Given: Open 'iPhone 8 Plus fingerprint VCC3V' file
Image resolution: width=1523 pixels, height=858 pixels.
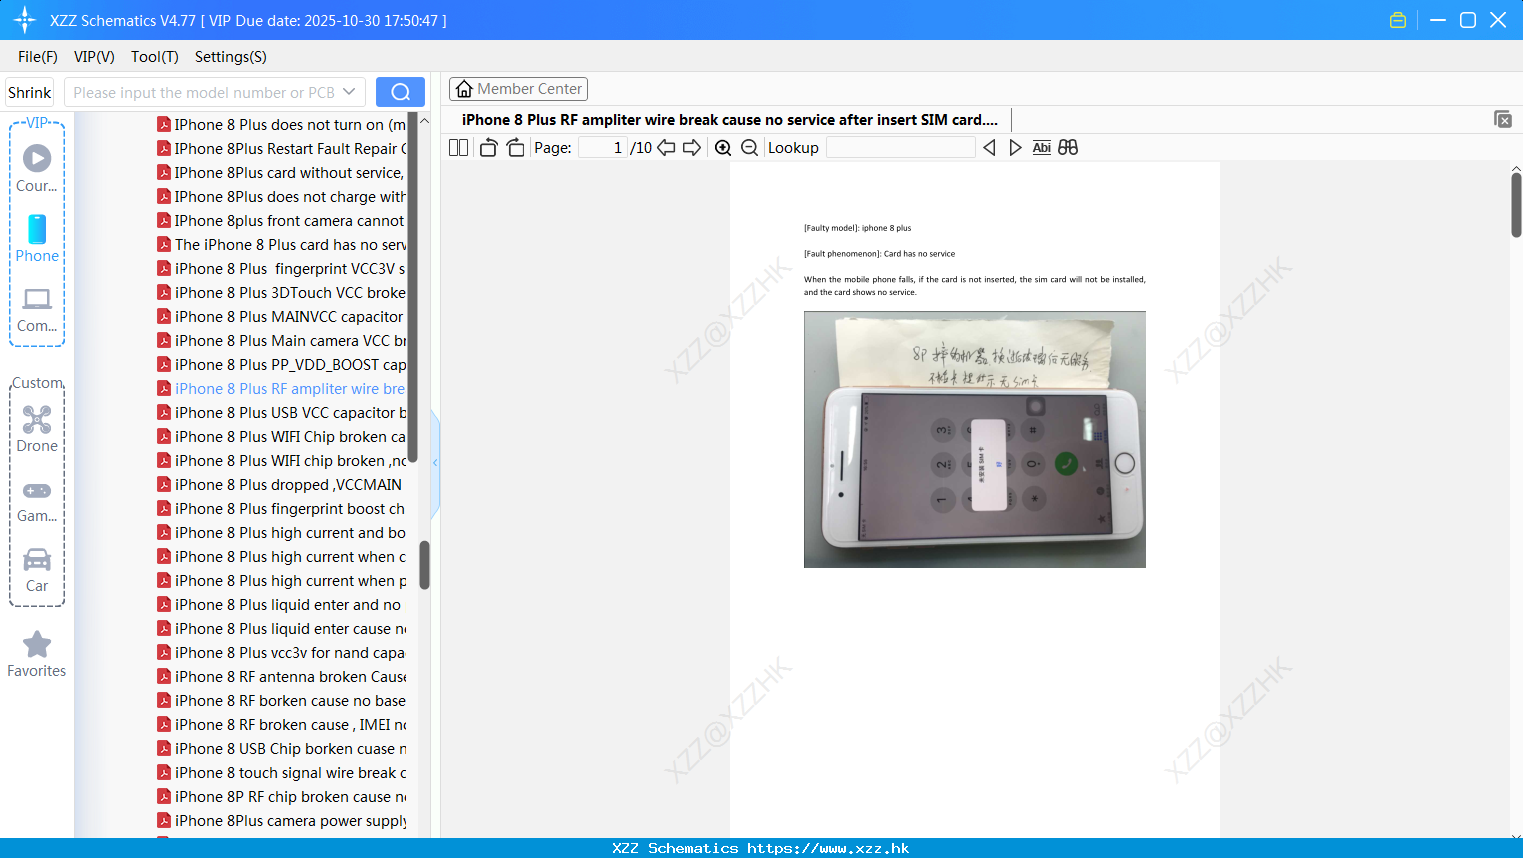Looking at the screenshot, I should click(282, 269).
